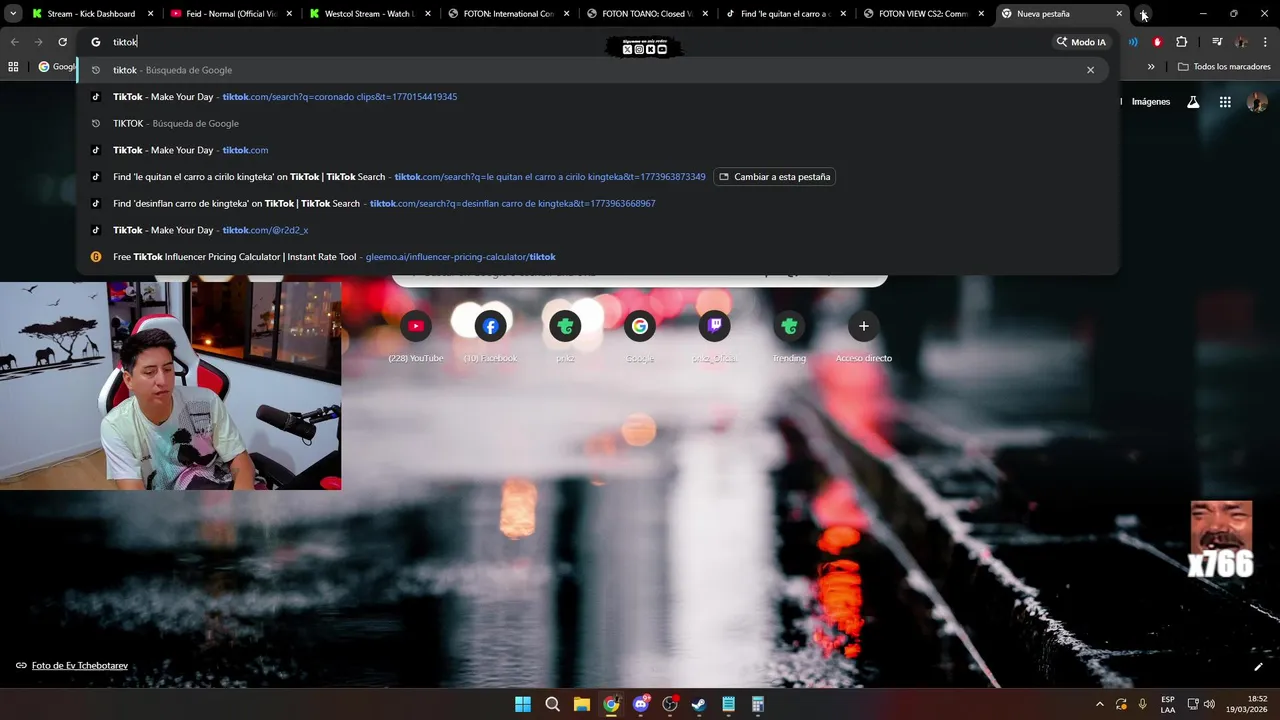The height and width of the screenshot is (720, 1280).
Task: Open Steam from taskbar
Action: point(699,704)
